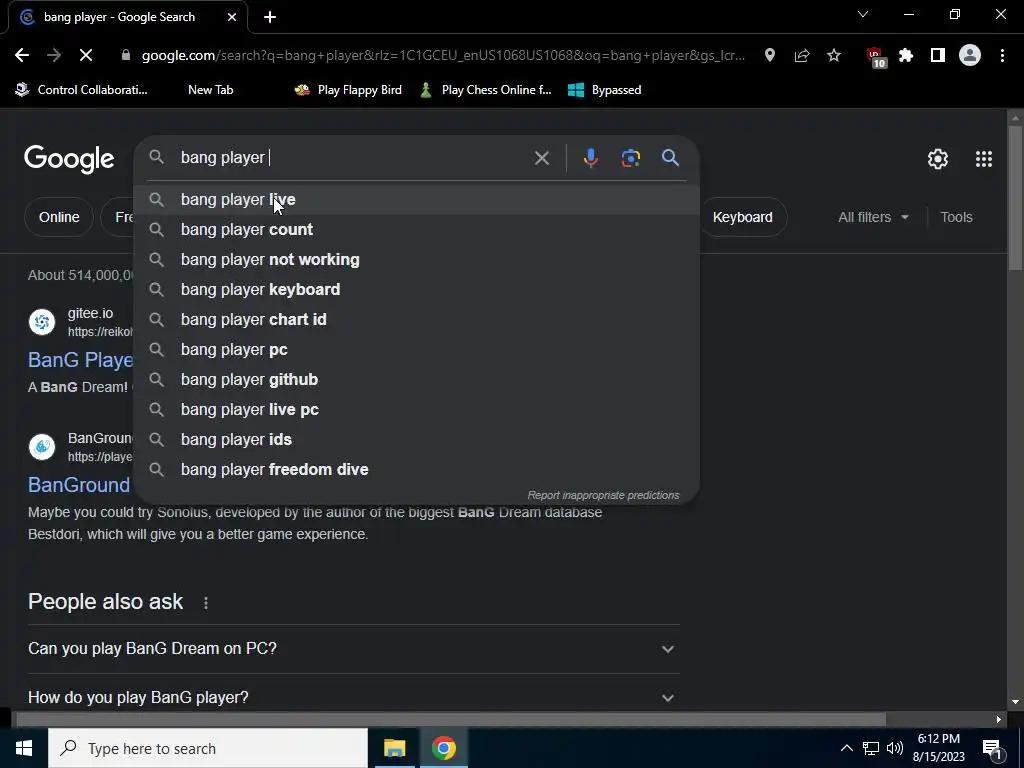Select suggestion bang player live pc
The height and width of the screenshot is (768, 1024).
tap(417, 410)
